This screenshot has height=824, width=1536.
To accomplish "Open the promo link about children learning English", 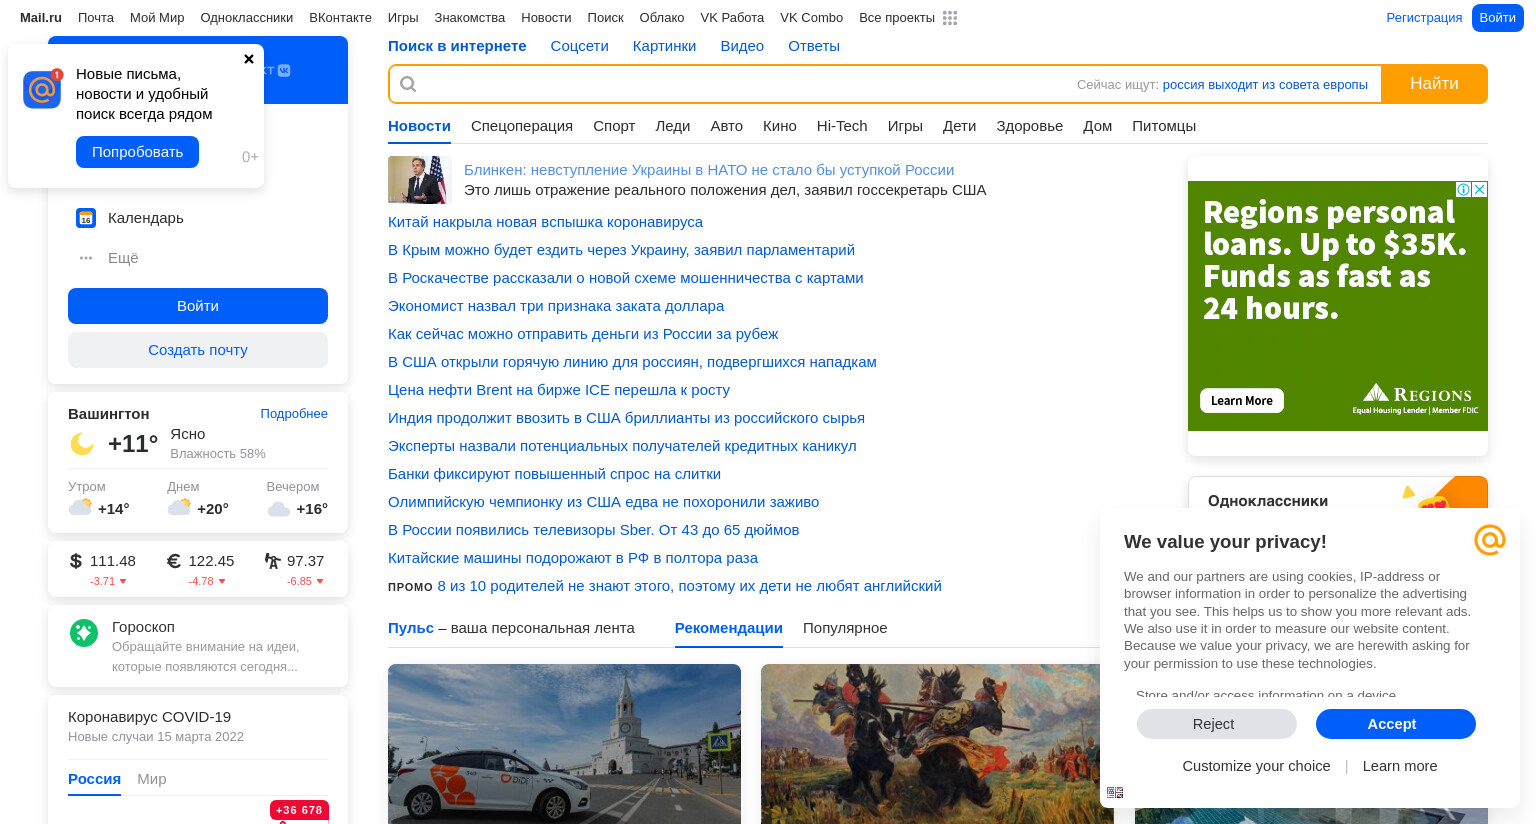I will (x=689, y=586).
